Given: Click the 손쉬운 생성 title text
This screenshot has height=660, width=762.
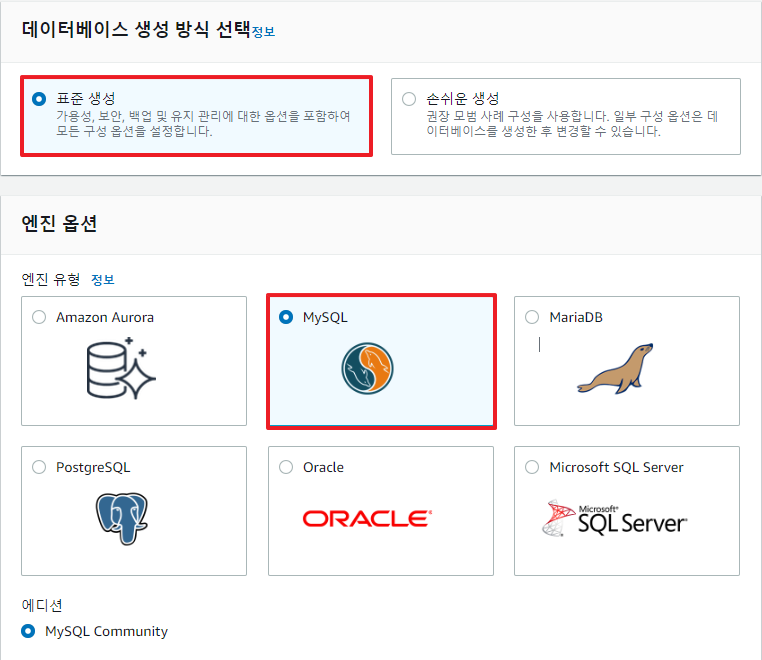Looking at the screenshot, I should tap(463, 99).
